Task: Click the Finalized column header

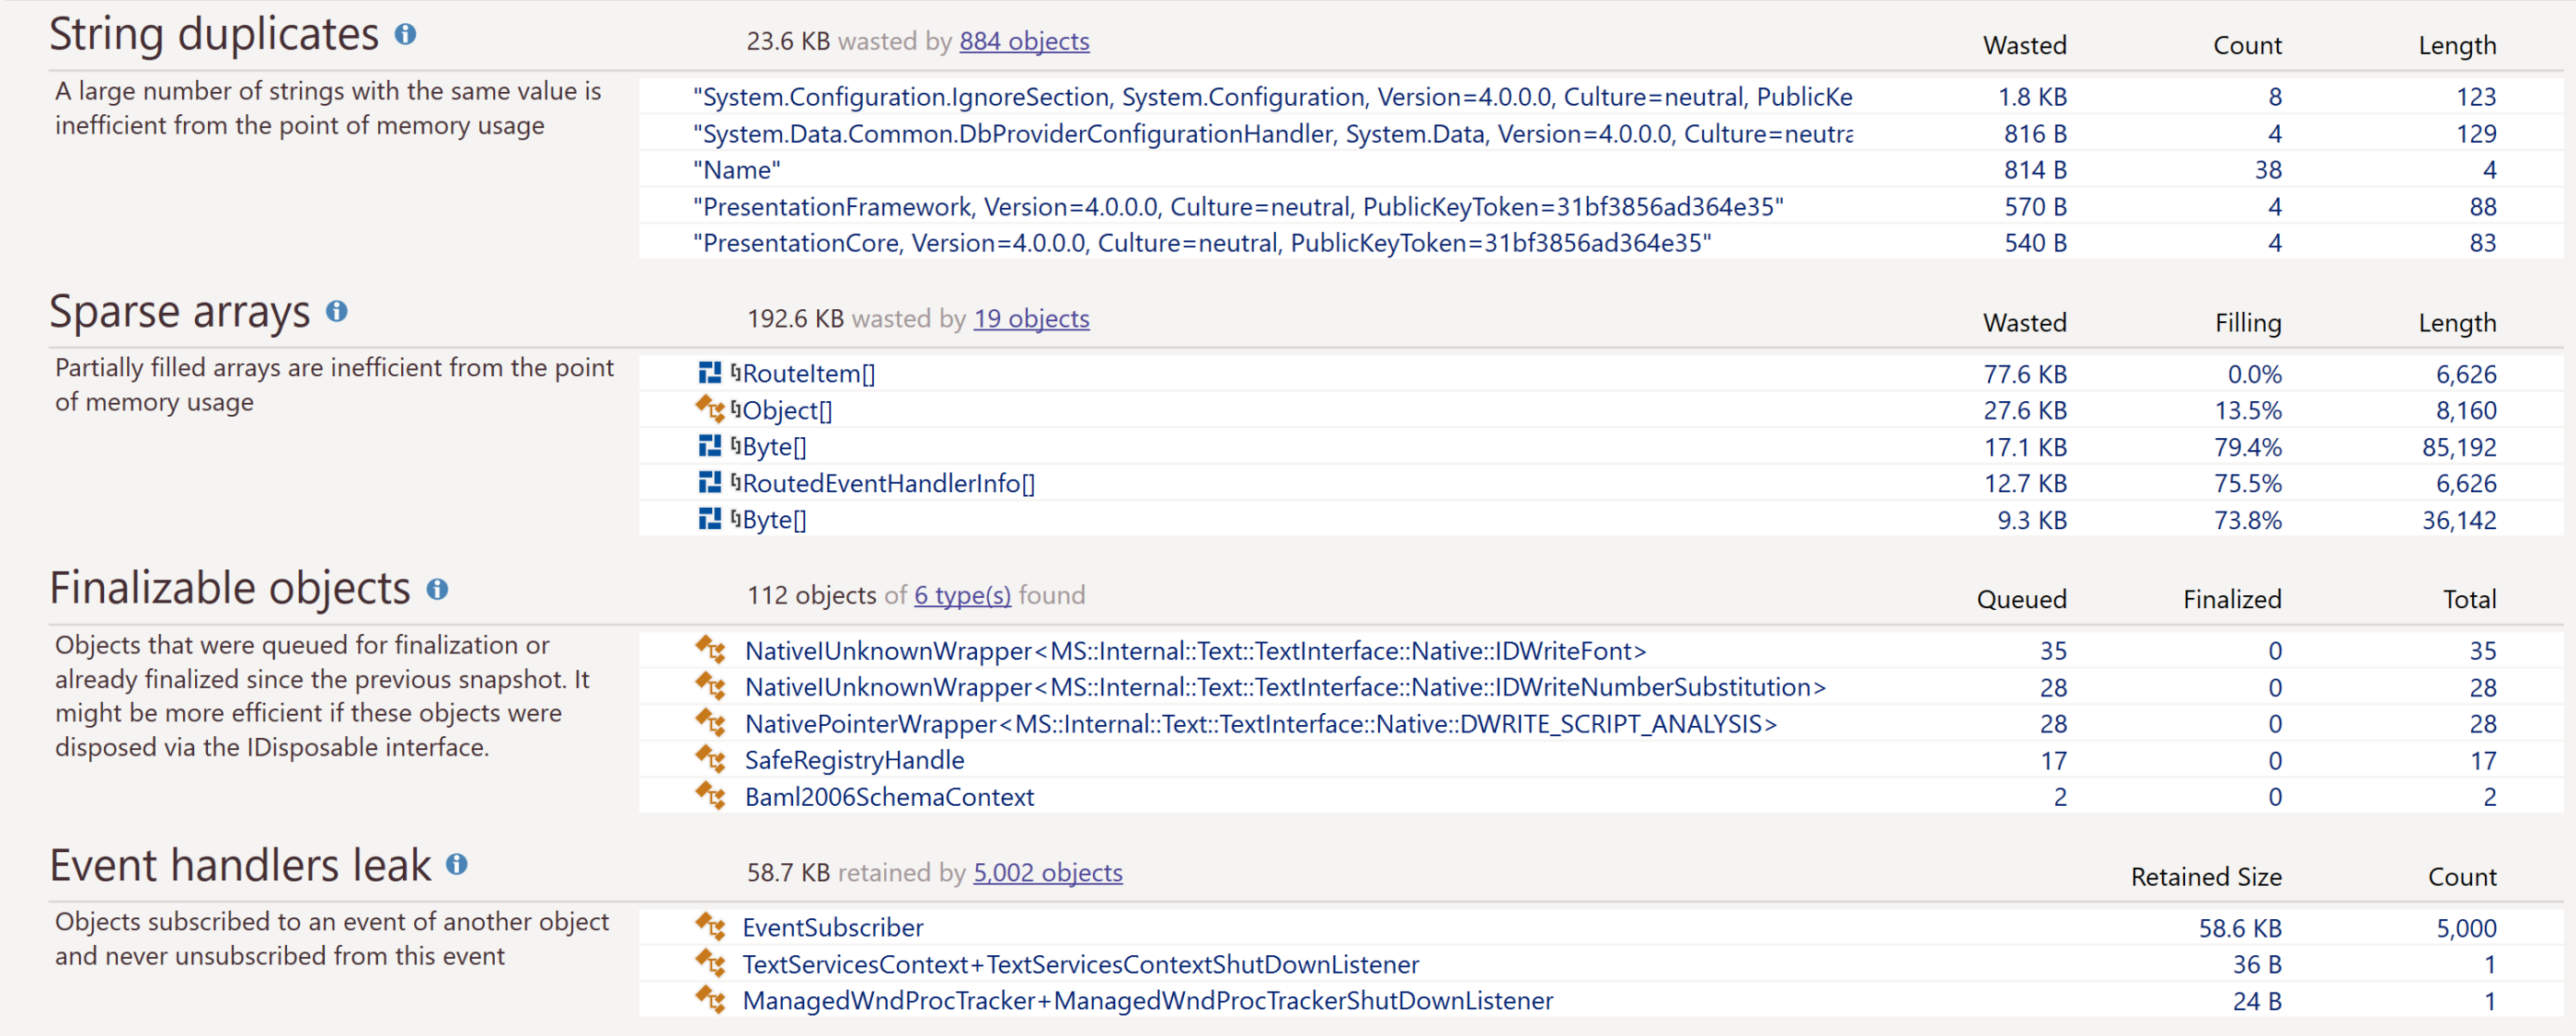Action: click(x=2232, y=599)
